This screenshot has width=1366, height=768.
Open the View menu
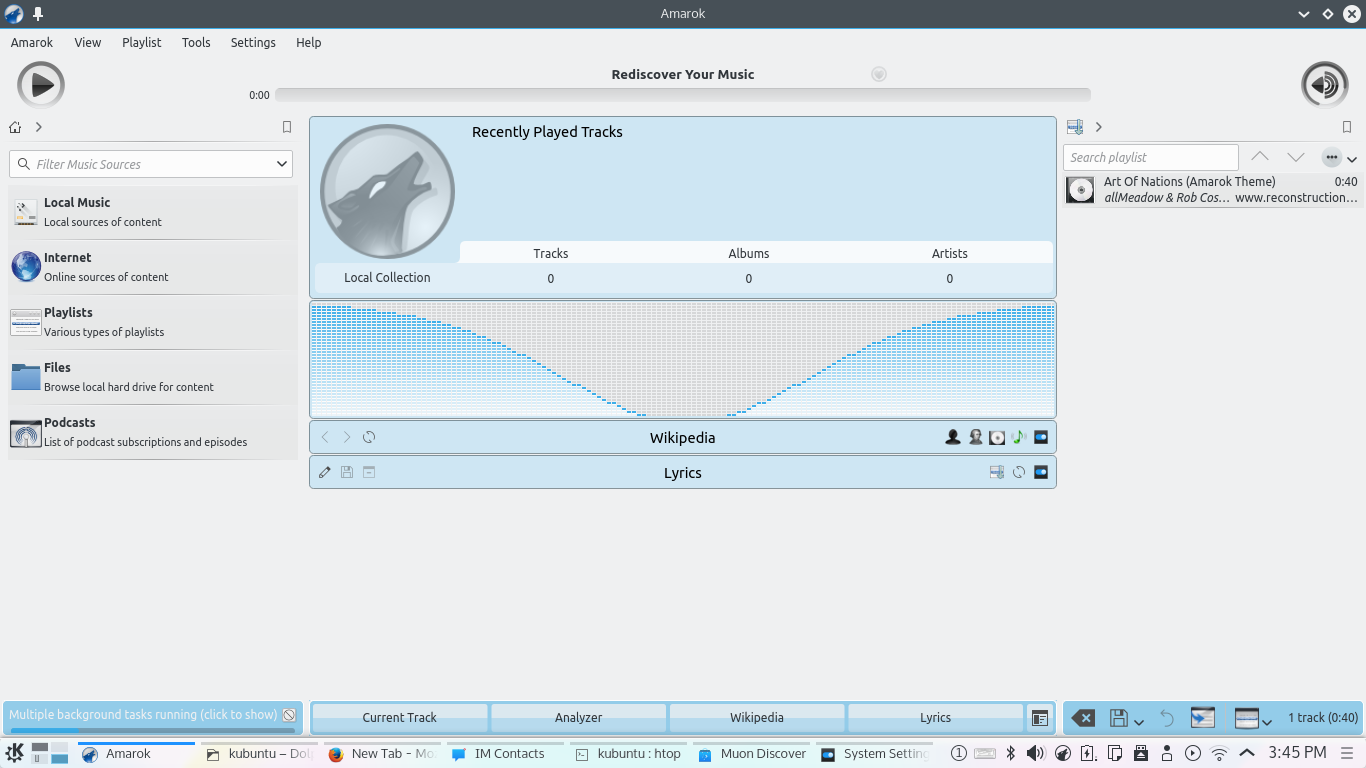[88, 42]
